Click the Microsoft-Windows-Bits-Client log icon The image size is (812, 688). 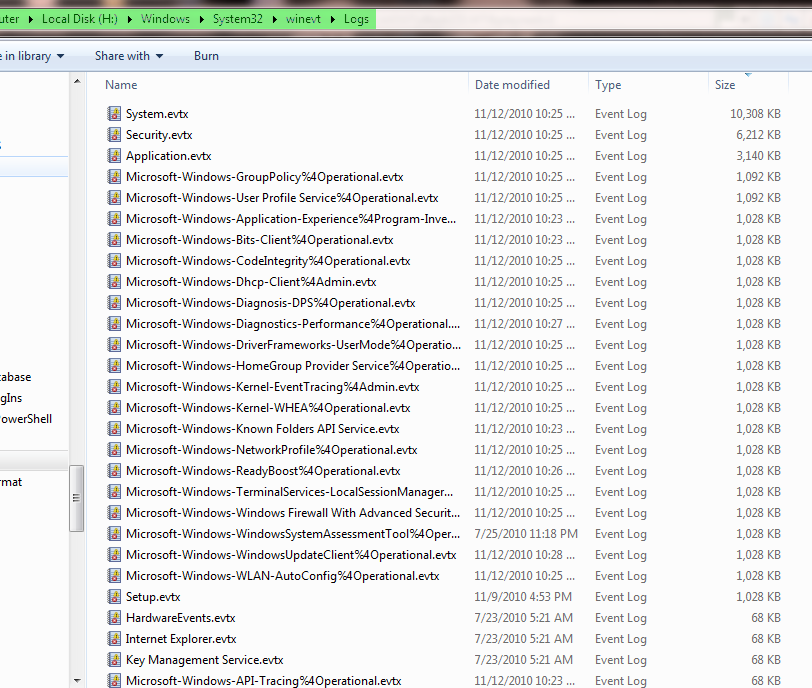pyautogui.click(x=112, y=239)
